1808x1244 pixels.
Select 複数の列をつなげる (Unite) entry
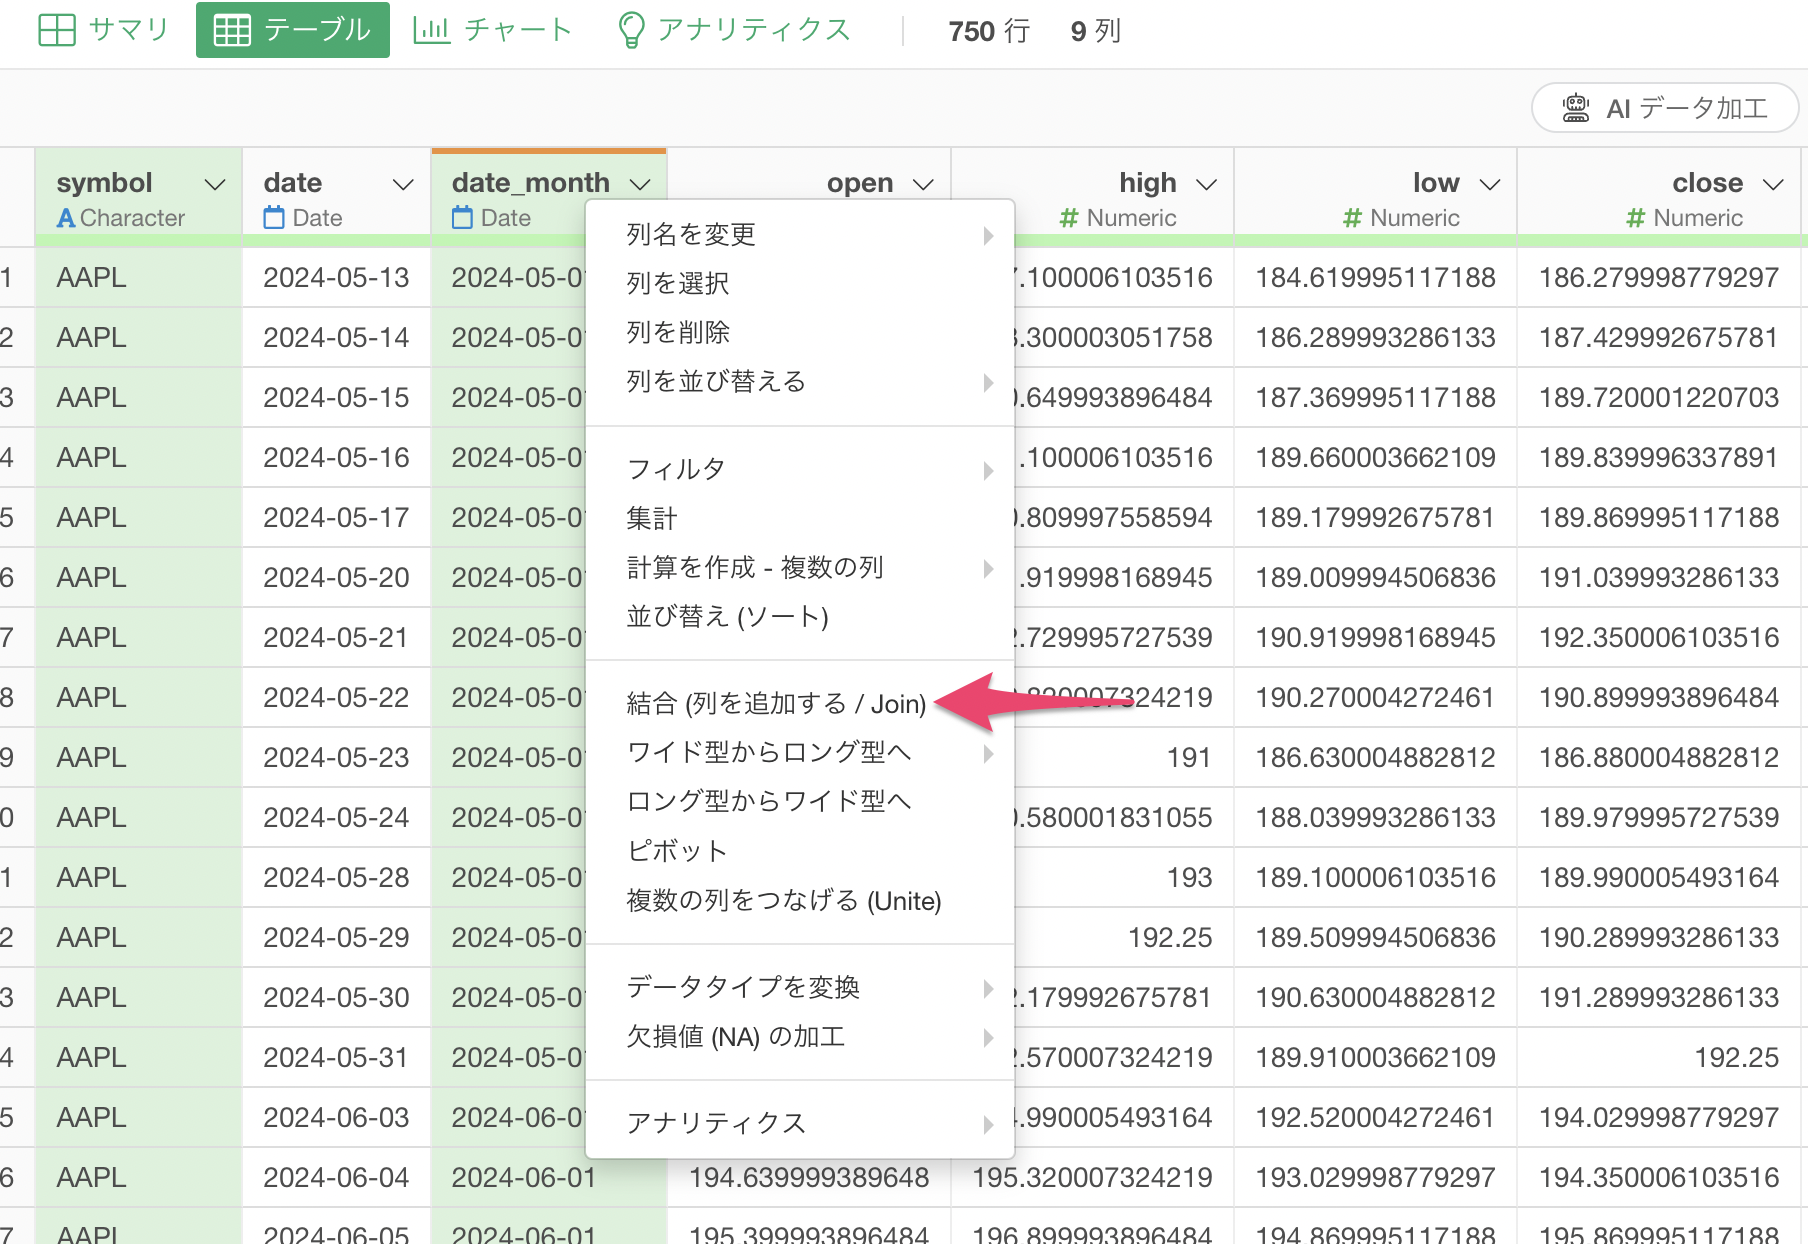pos(800,901)
